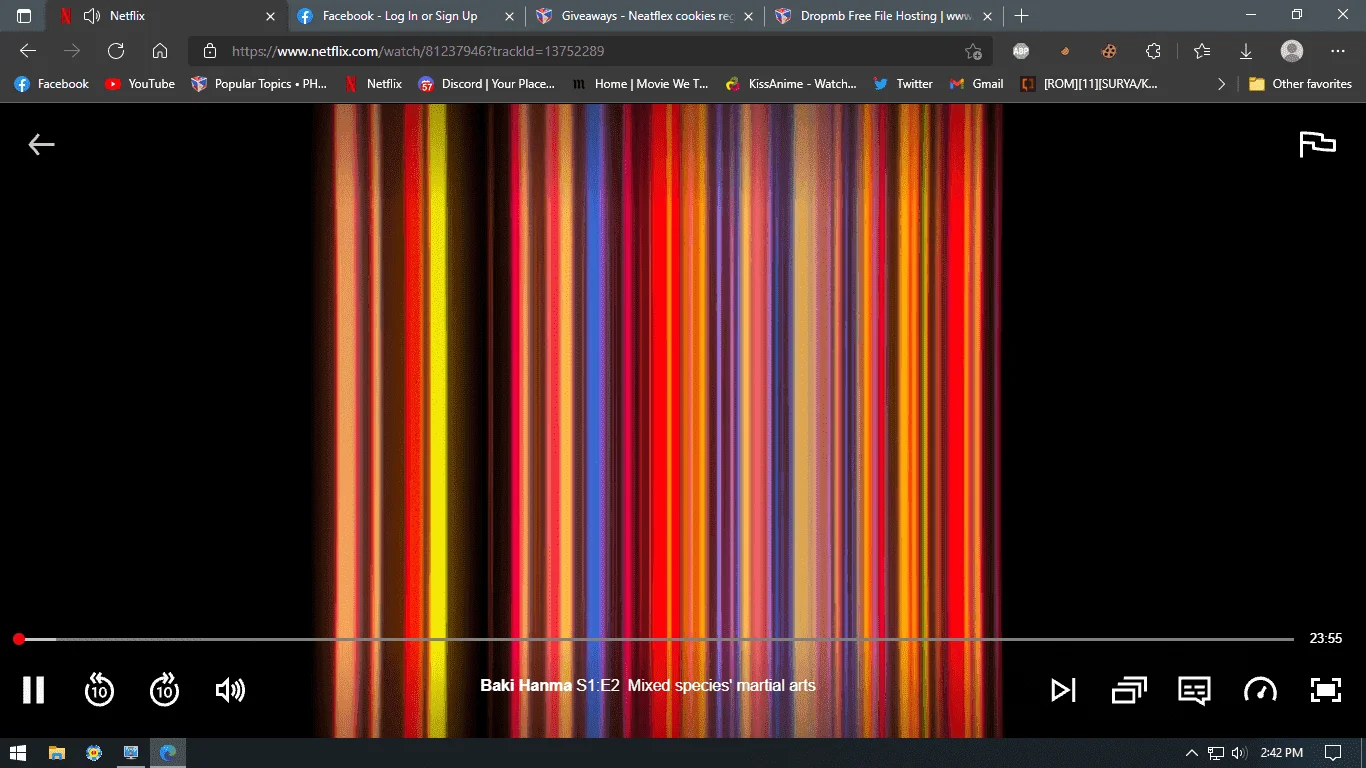Open the Windows Start menu
Viewport: 1366px width, 768px height.
coord(18,752)
